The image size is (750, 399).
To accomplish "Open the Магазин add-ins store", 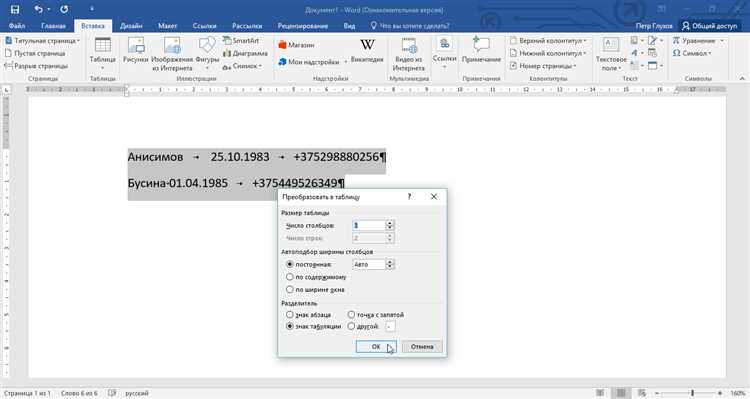I will tap(297, 45).
